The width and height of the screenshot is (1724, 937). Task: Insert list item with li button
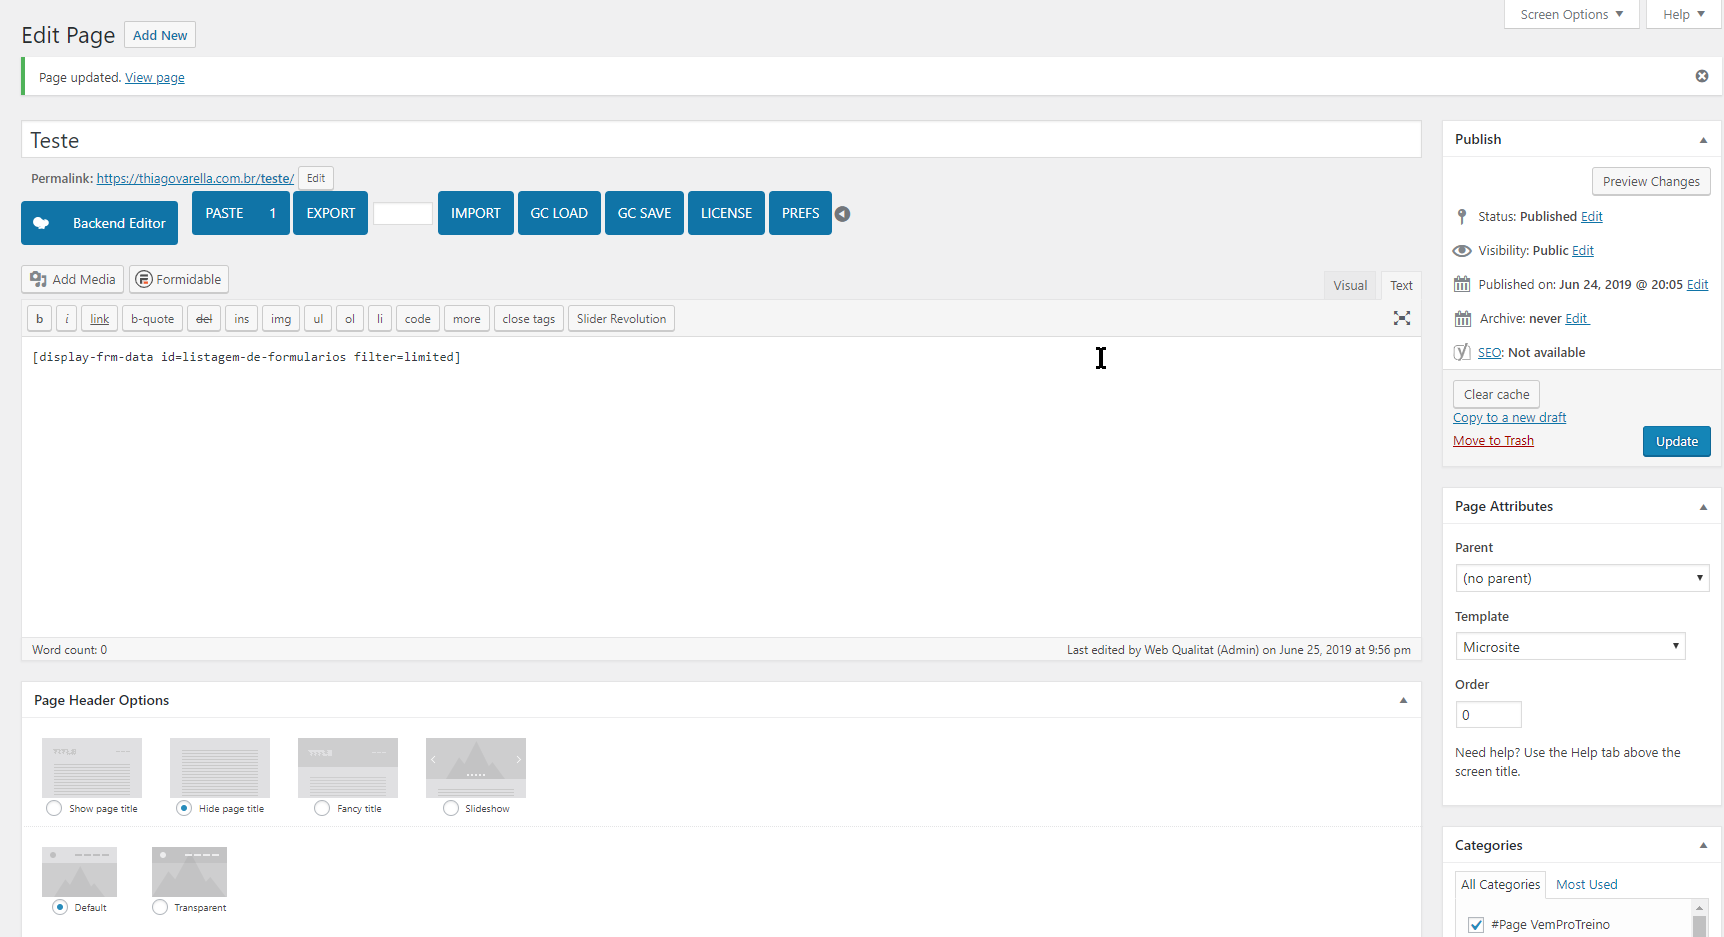(380, 319)
